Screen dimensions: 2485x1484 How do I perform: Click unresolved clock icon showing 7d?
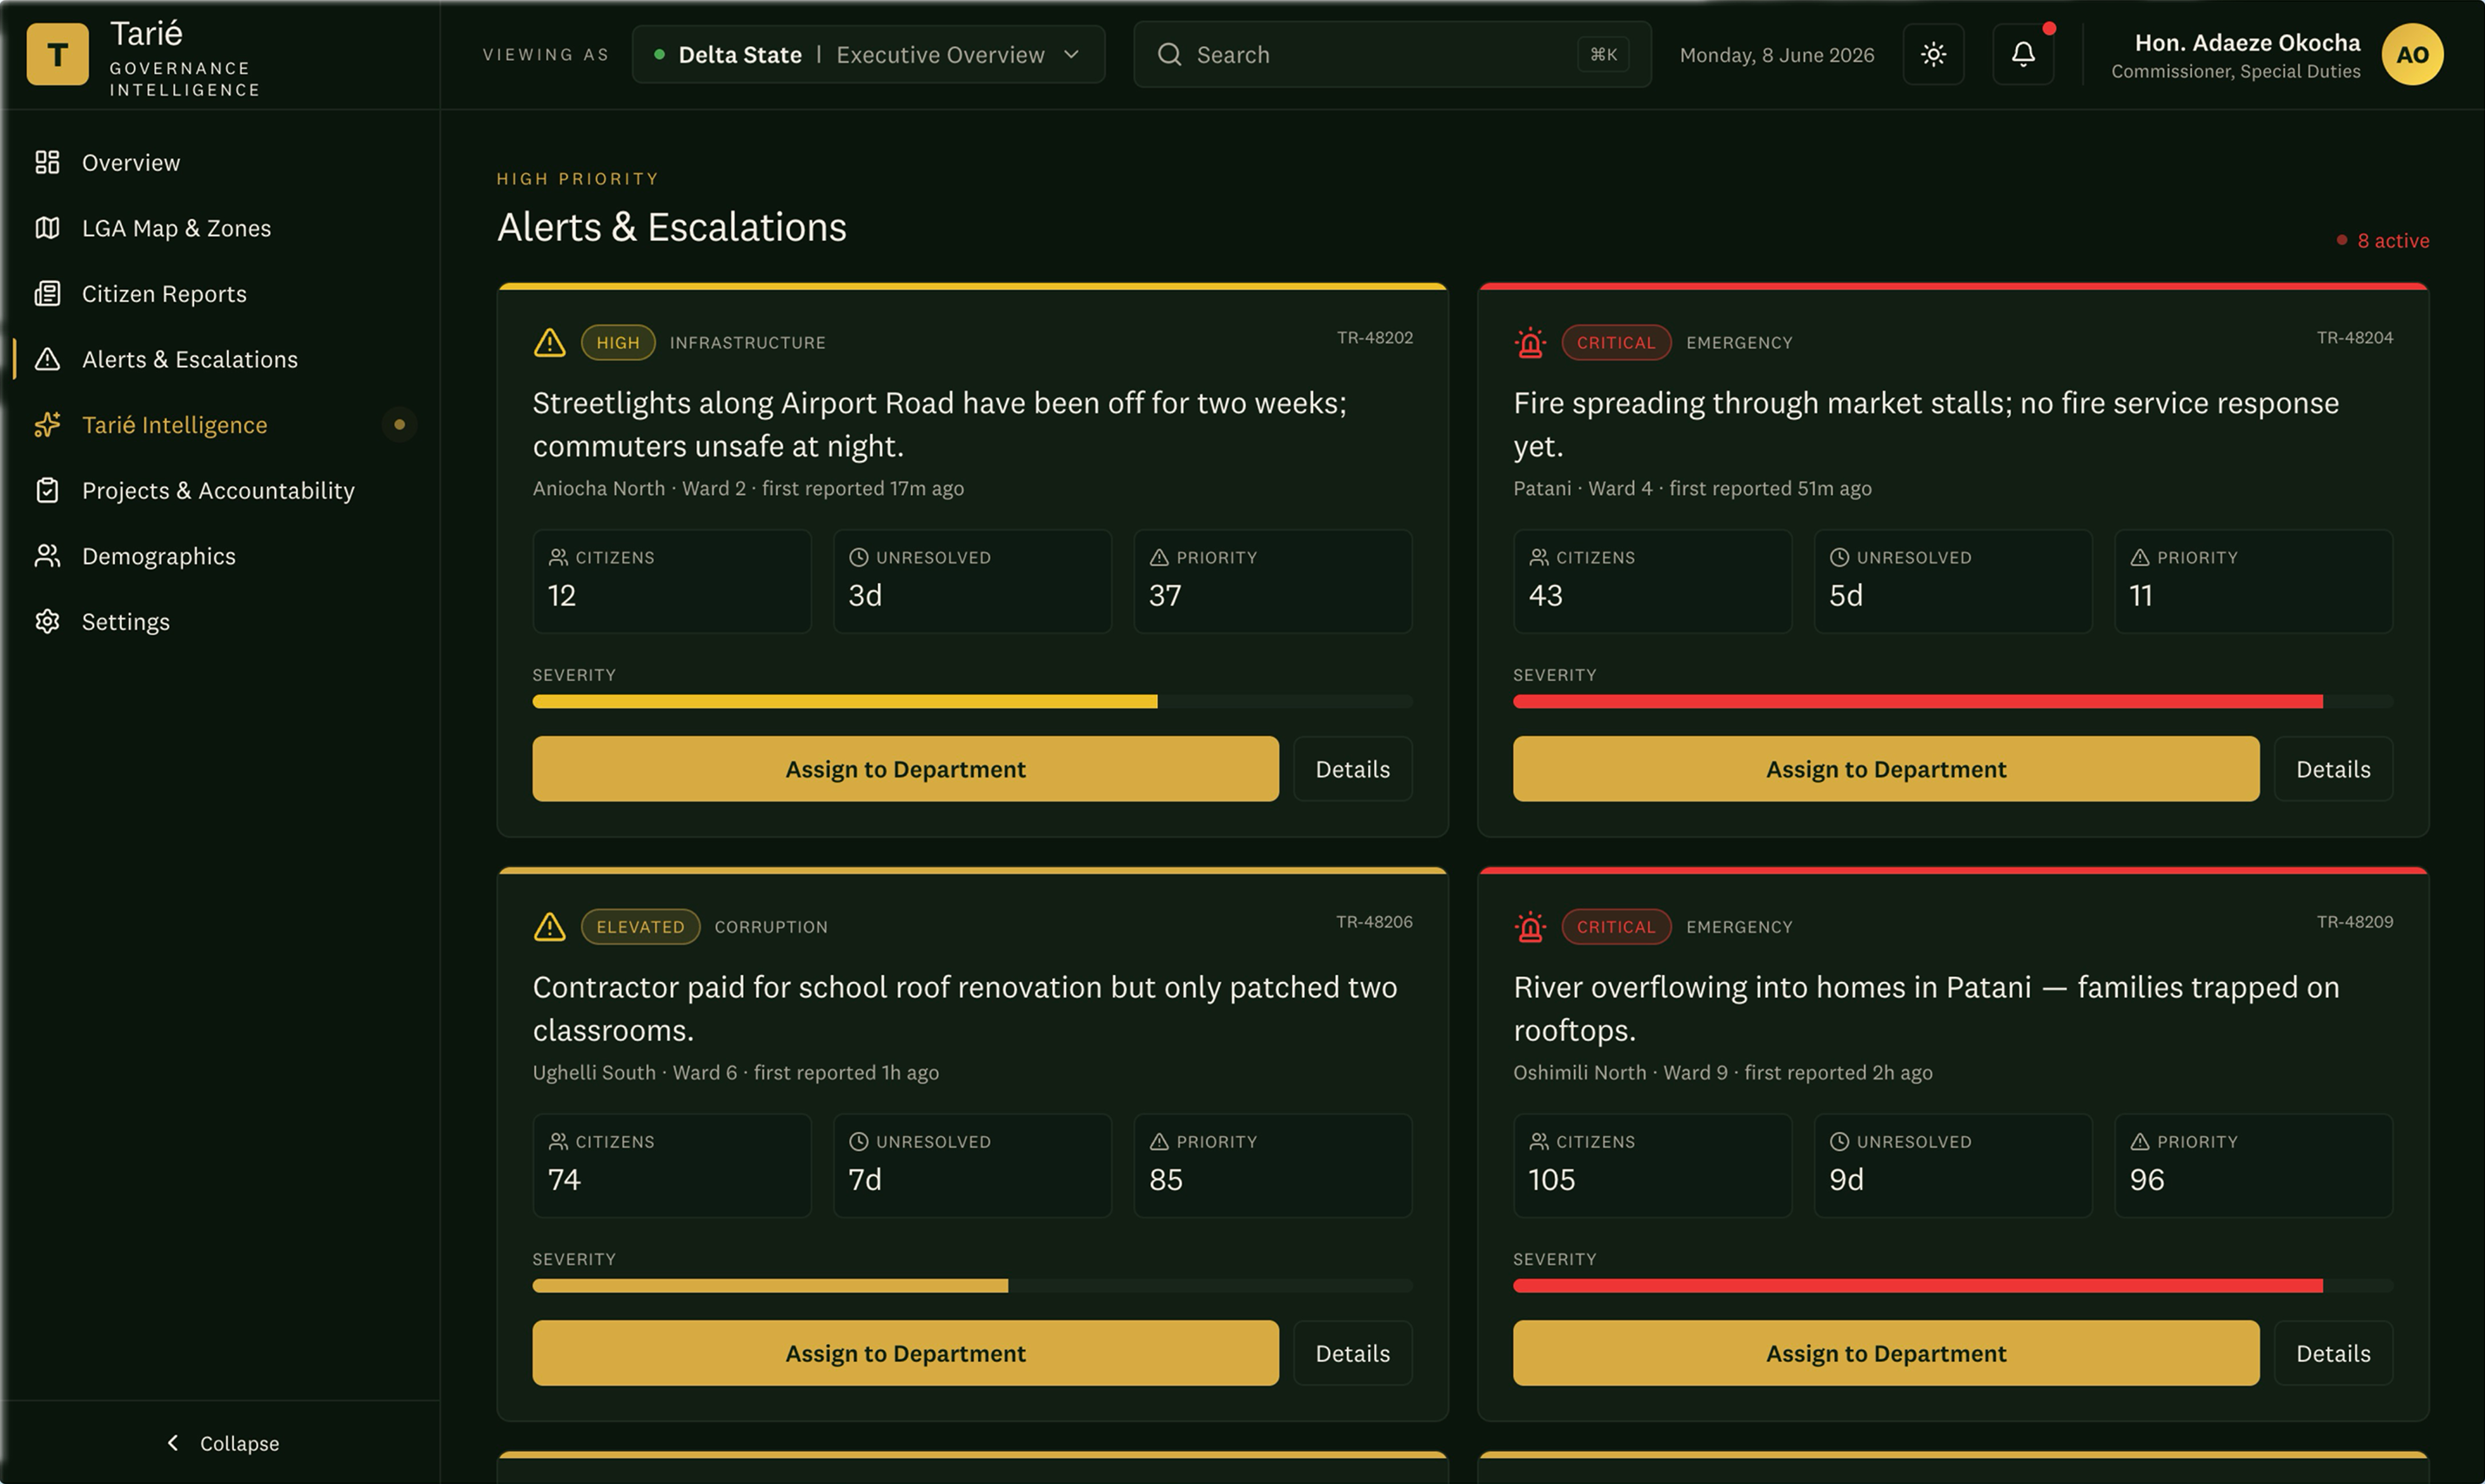point(858,1141)
